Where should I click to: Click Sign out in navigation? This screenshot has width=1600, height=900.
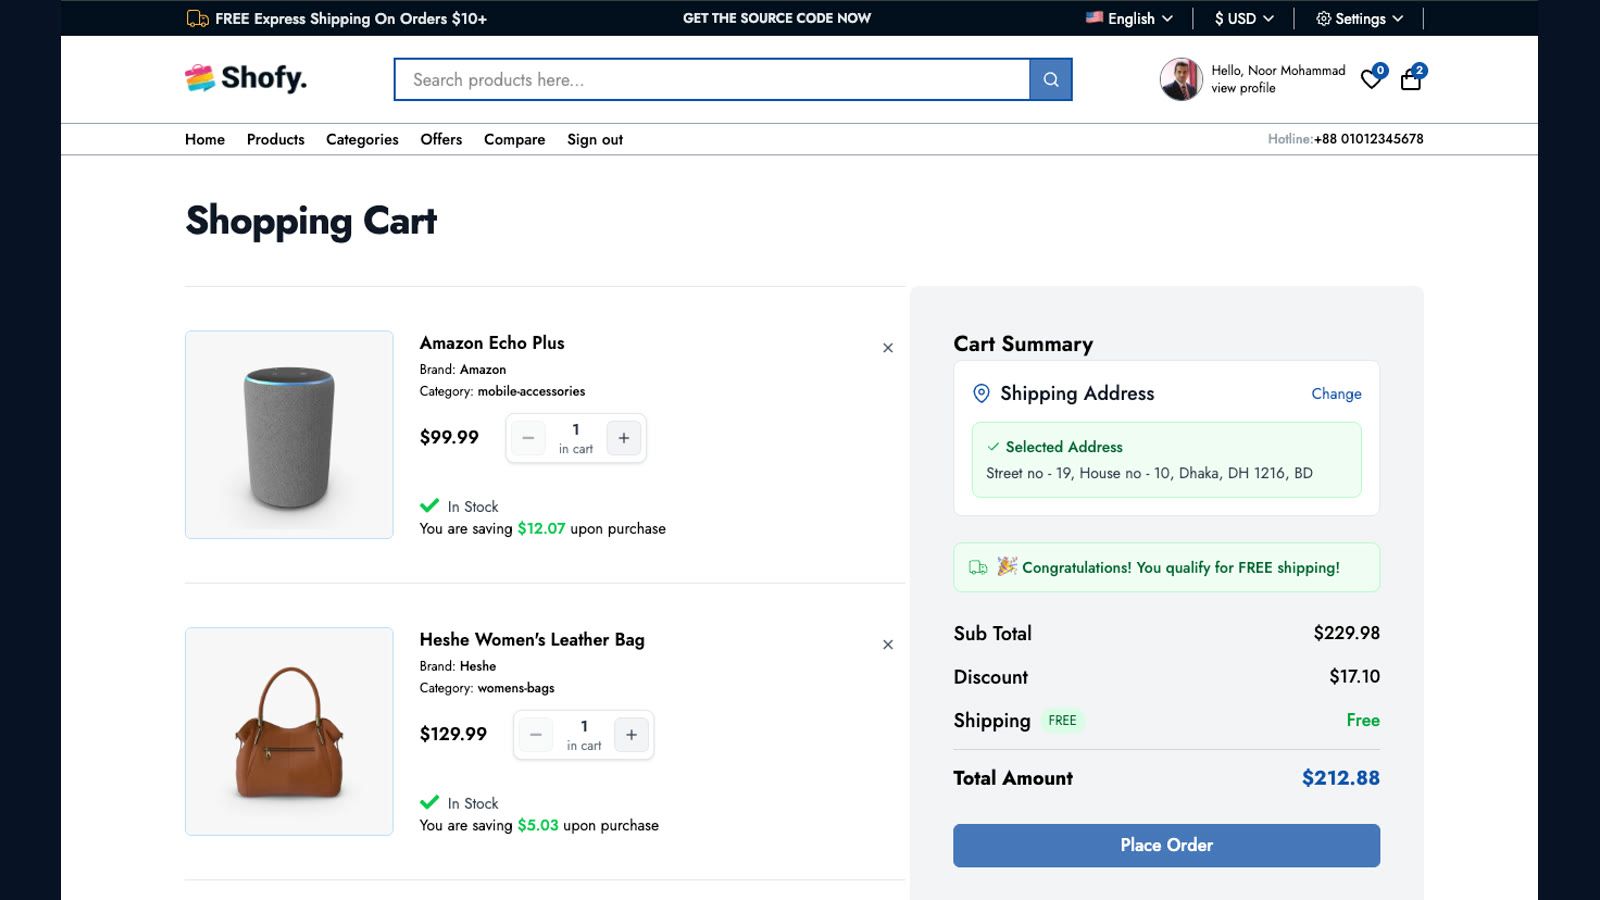(x=595, y=139)
